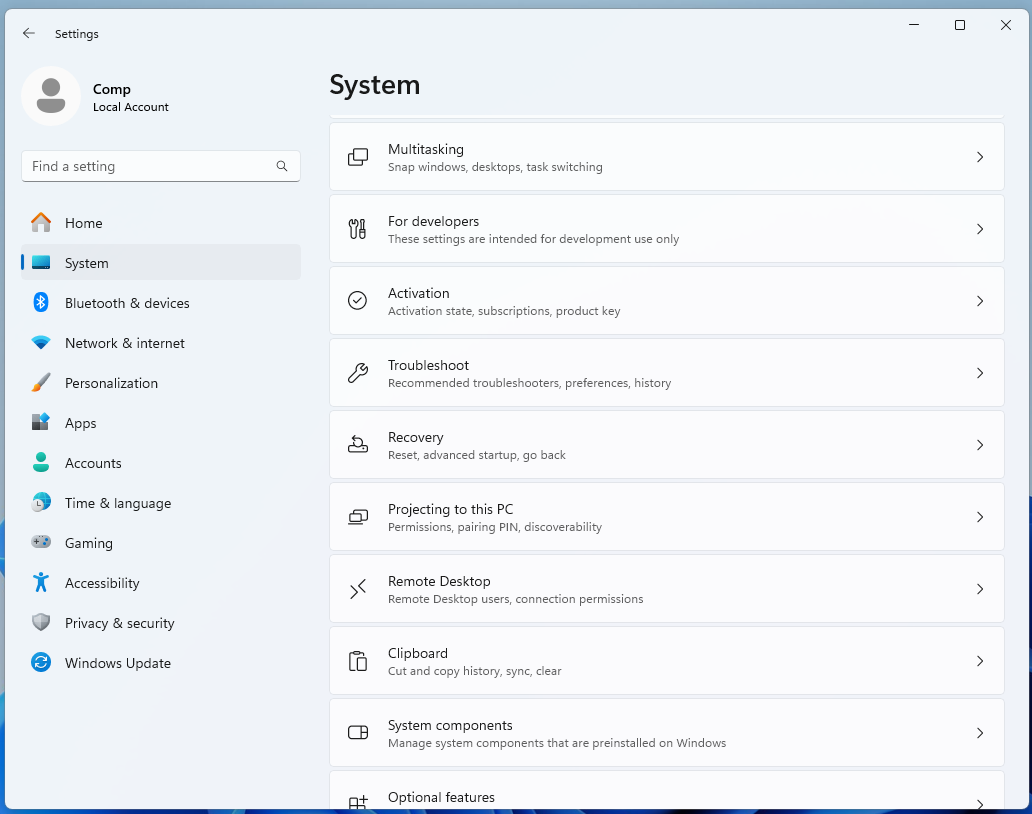
Task: Click the Clipboard row chevron
Action: coord(980,661)
